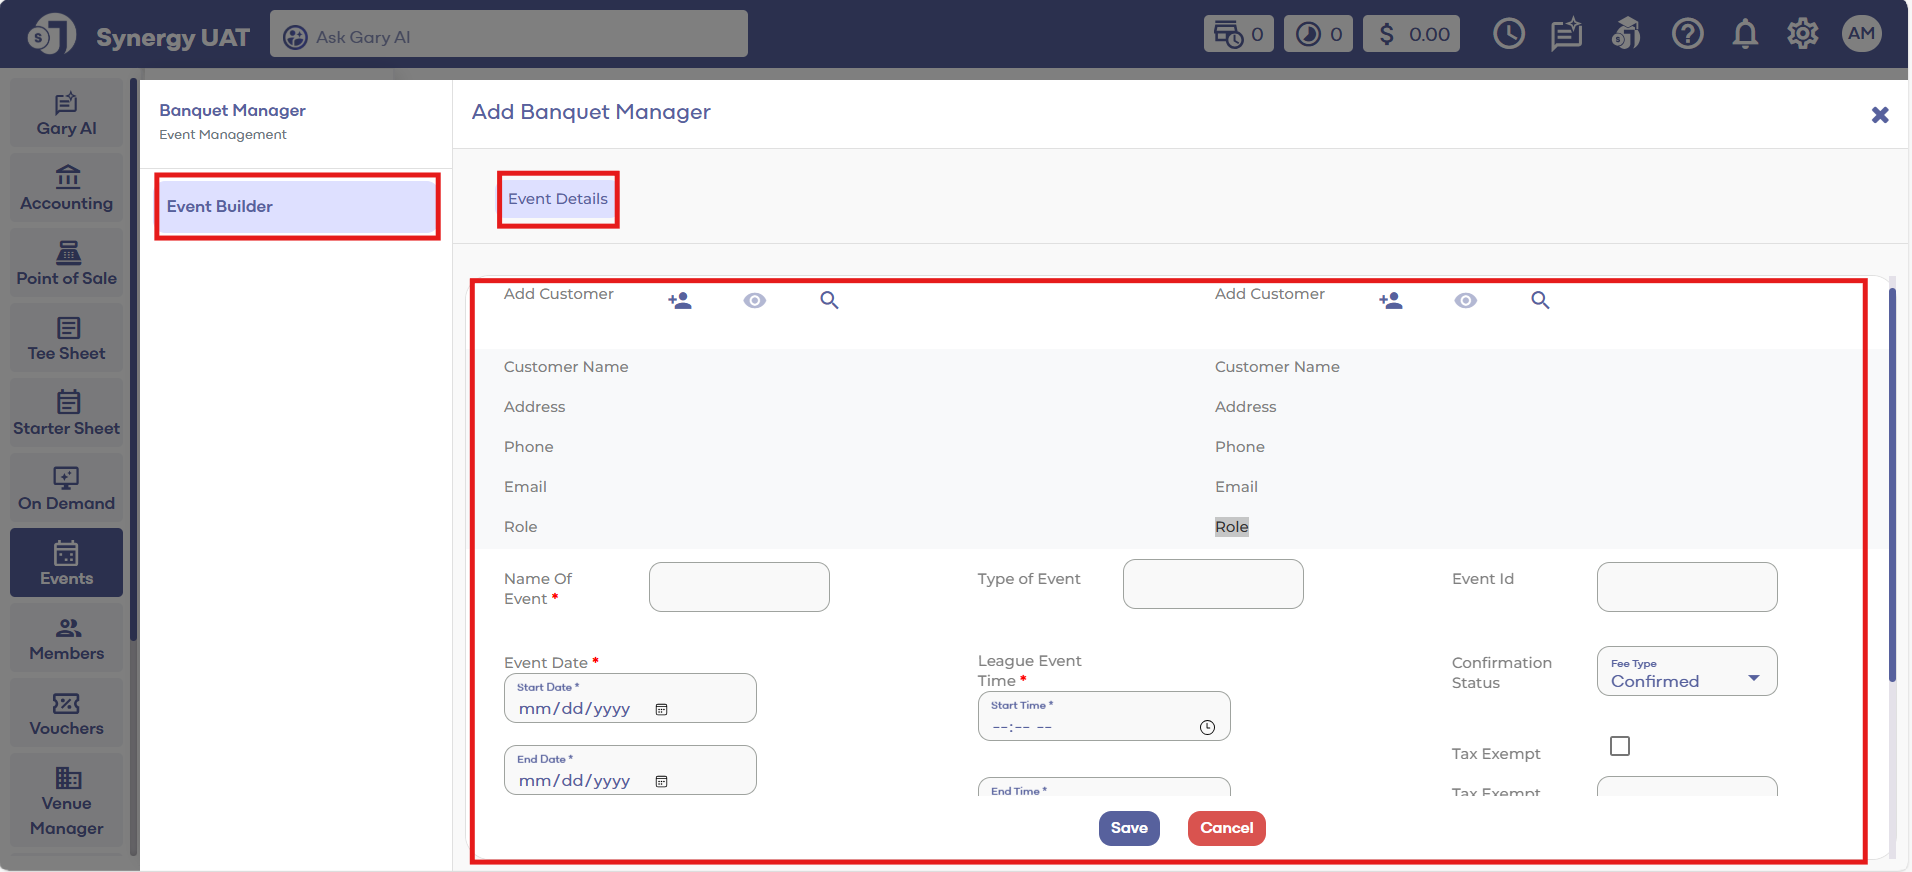Enable the Tax Exempt checkbox
The width and height of the screenshot is (1912, 872).
[x=1620, y=746]
